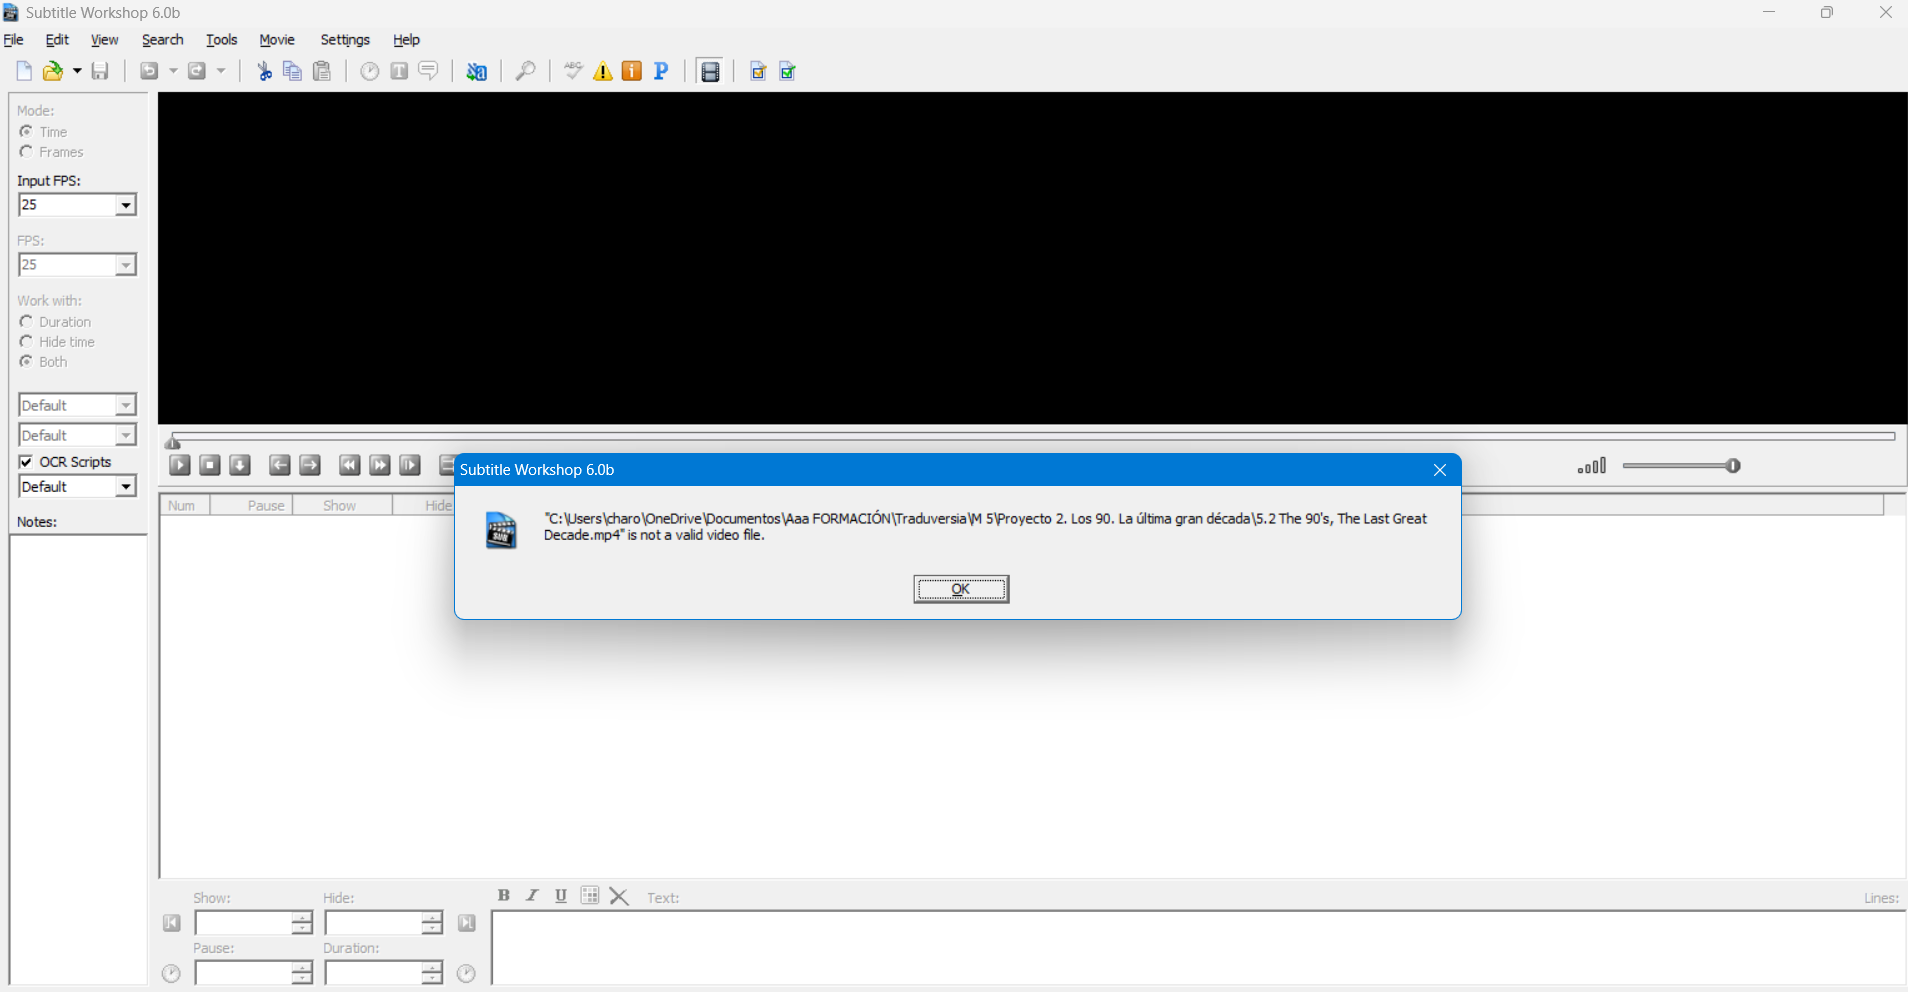
Task: Select Hide time work-with option
Action: pyautogui.click(x=26, y=342)
